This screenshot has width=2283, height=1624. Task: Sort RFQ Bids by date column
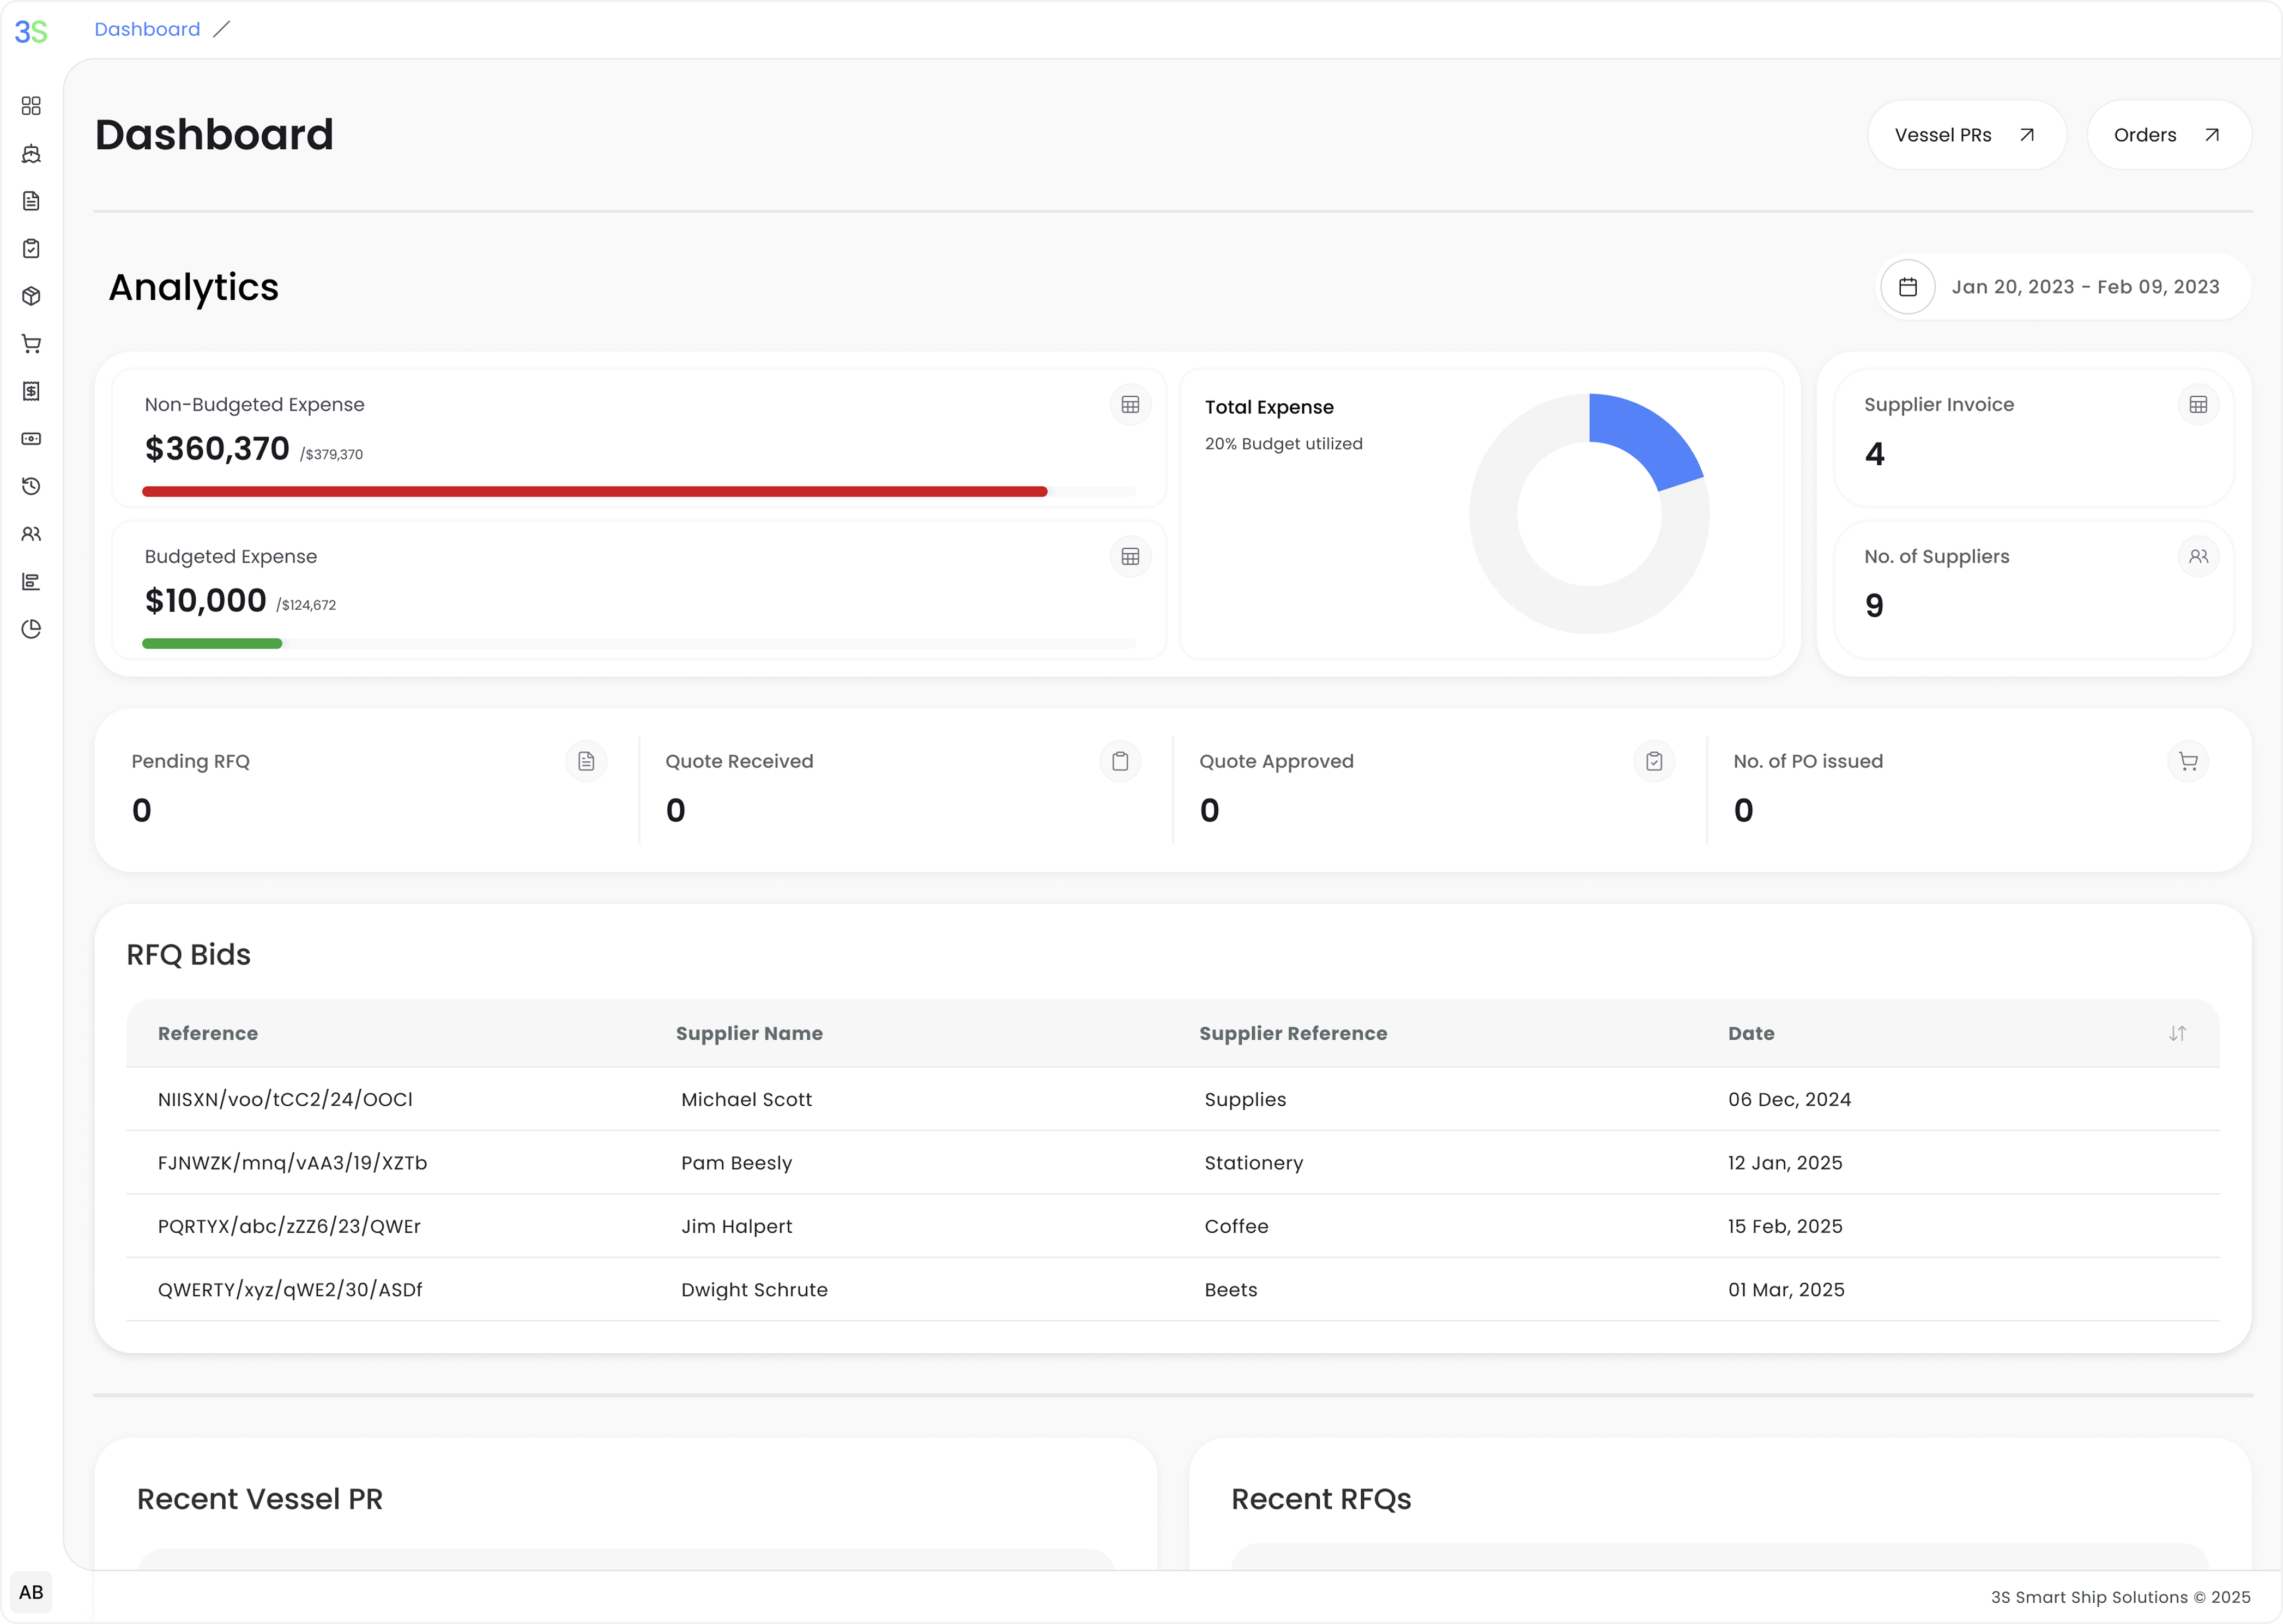tap(2177, 1034)
